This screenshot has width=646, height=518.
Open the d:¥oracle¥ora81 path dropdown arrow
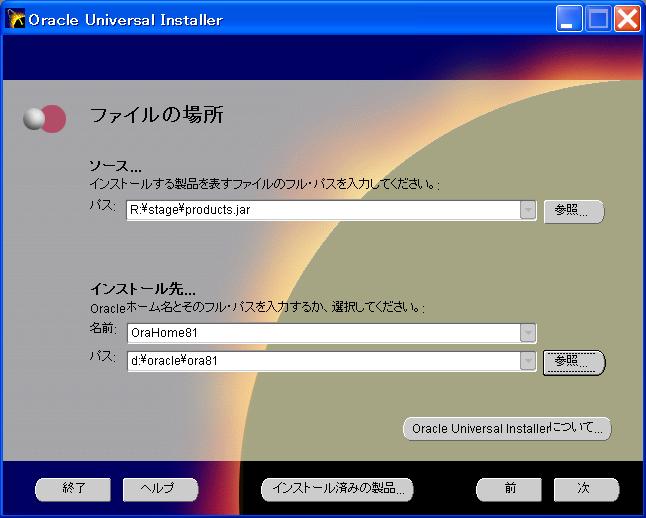pyautogui.click(x=528, y=361)
